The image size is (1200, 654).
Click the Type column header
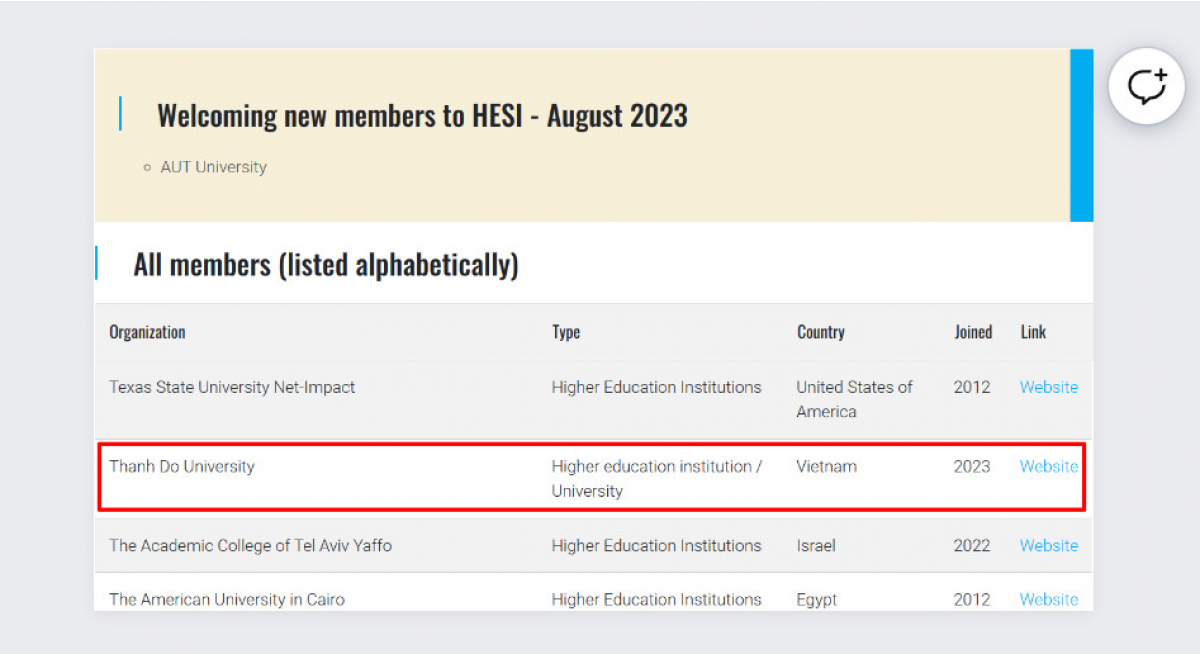[x=566, y=332]
